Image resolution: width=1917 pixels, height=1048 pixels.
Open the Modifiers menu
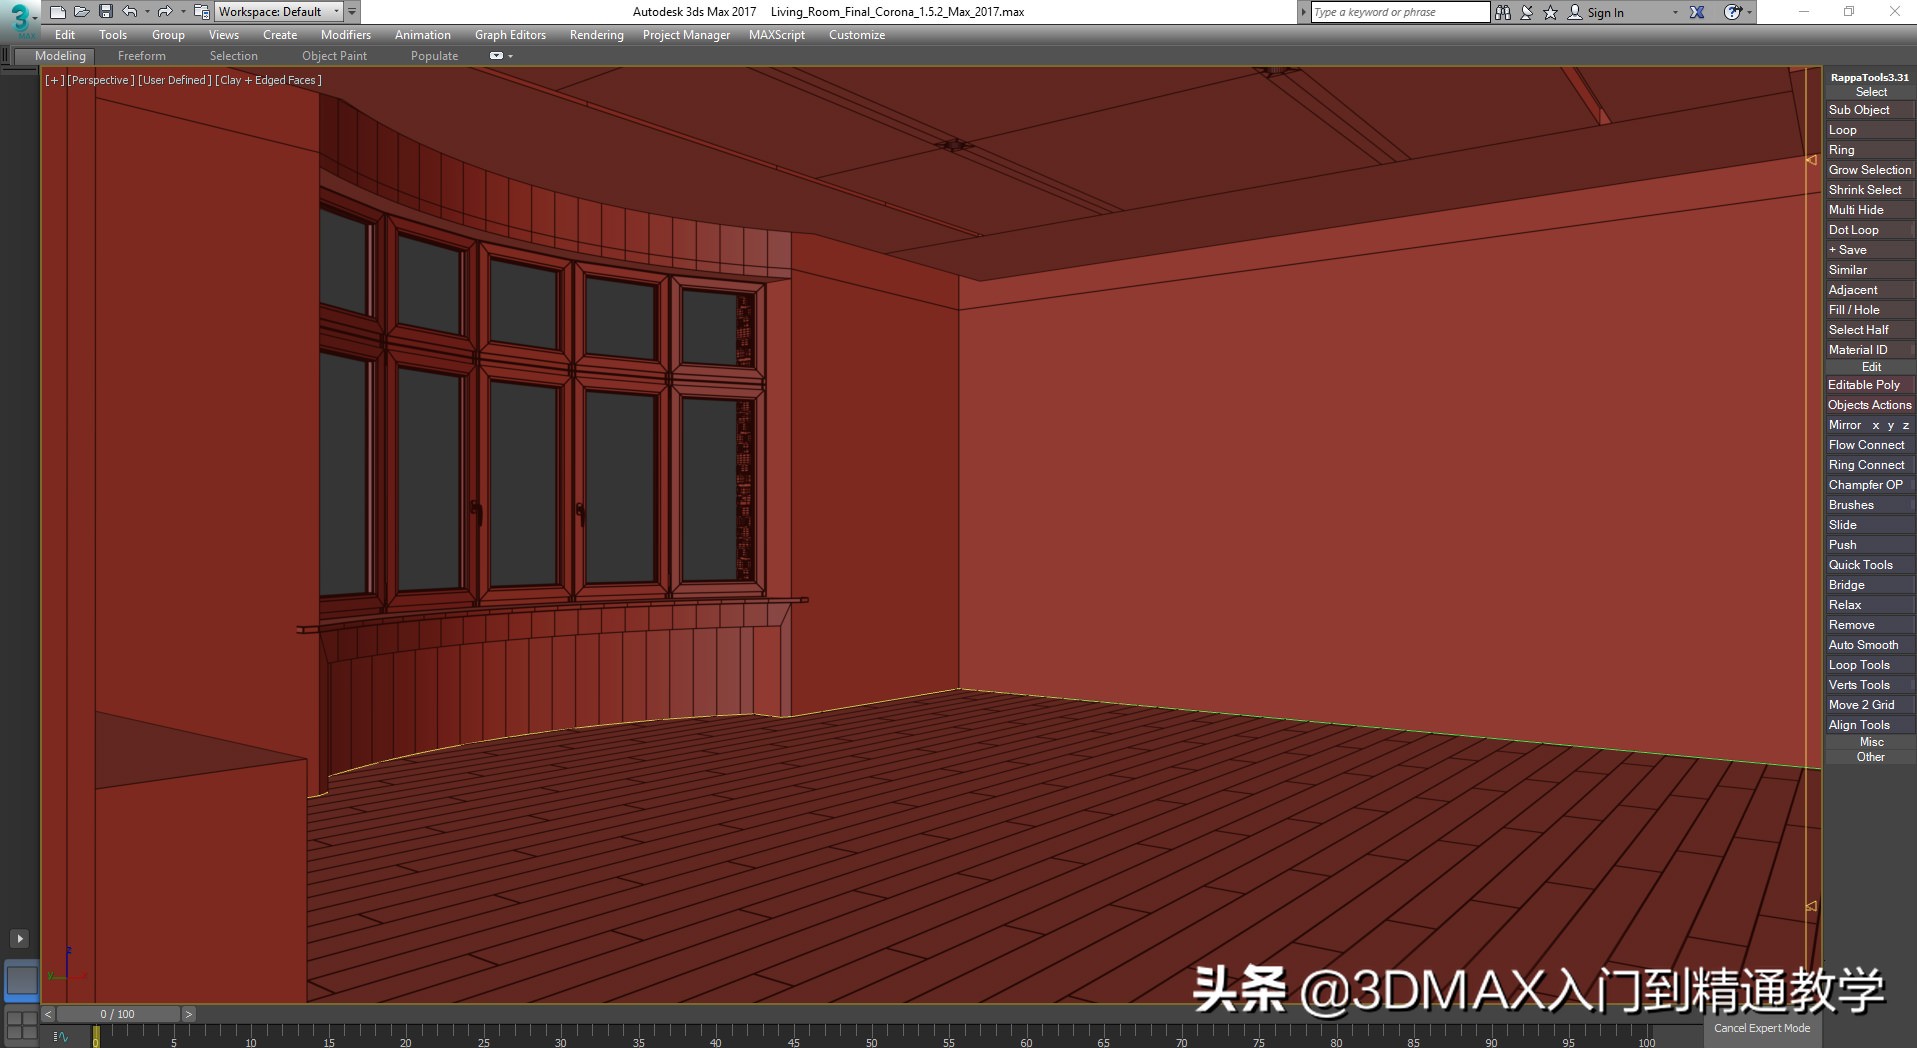[346, 35]
